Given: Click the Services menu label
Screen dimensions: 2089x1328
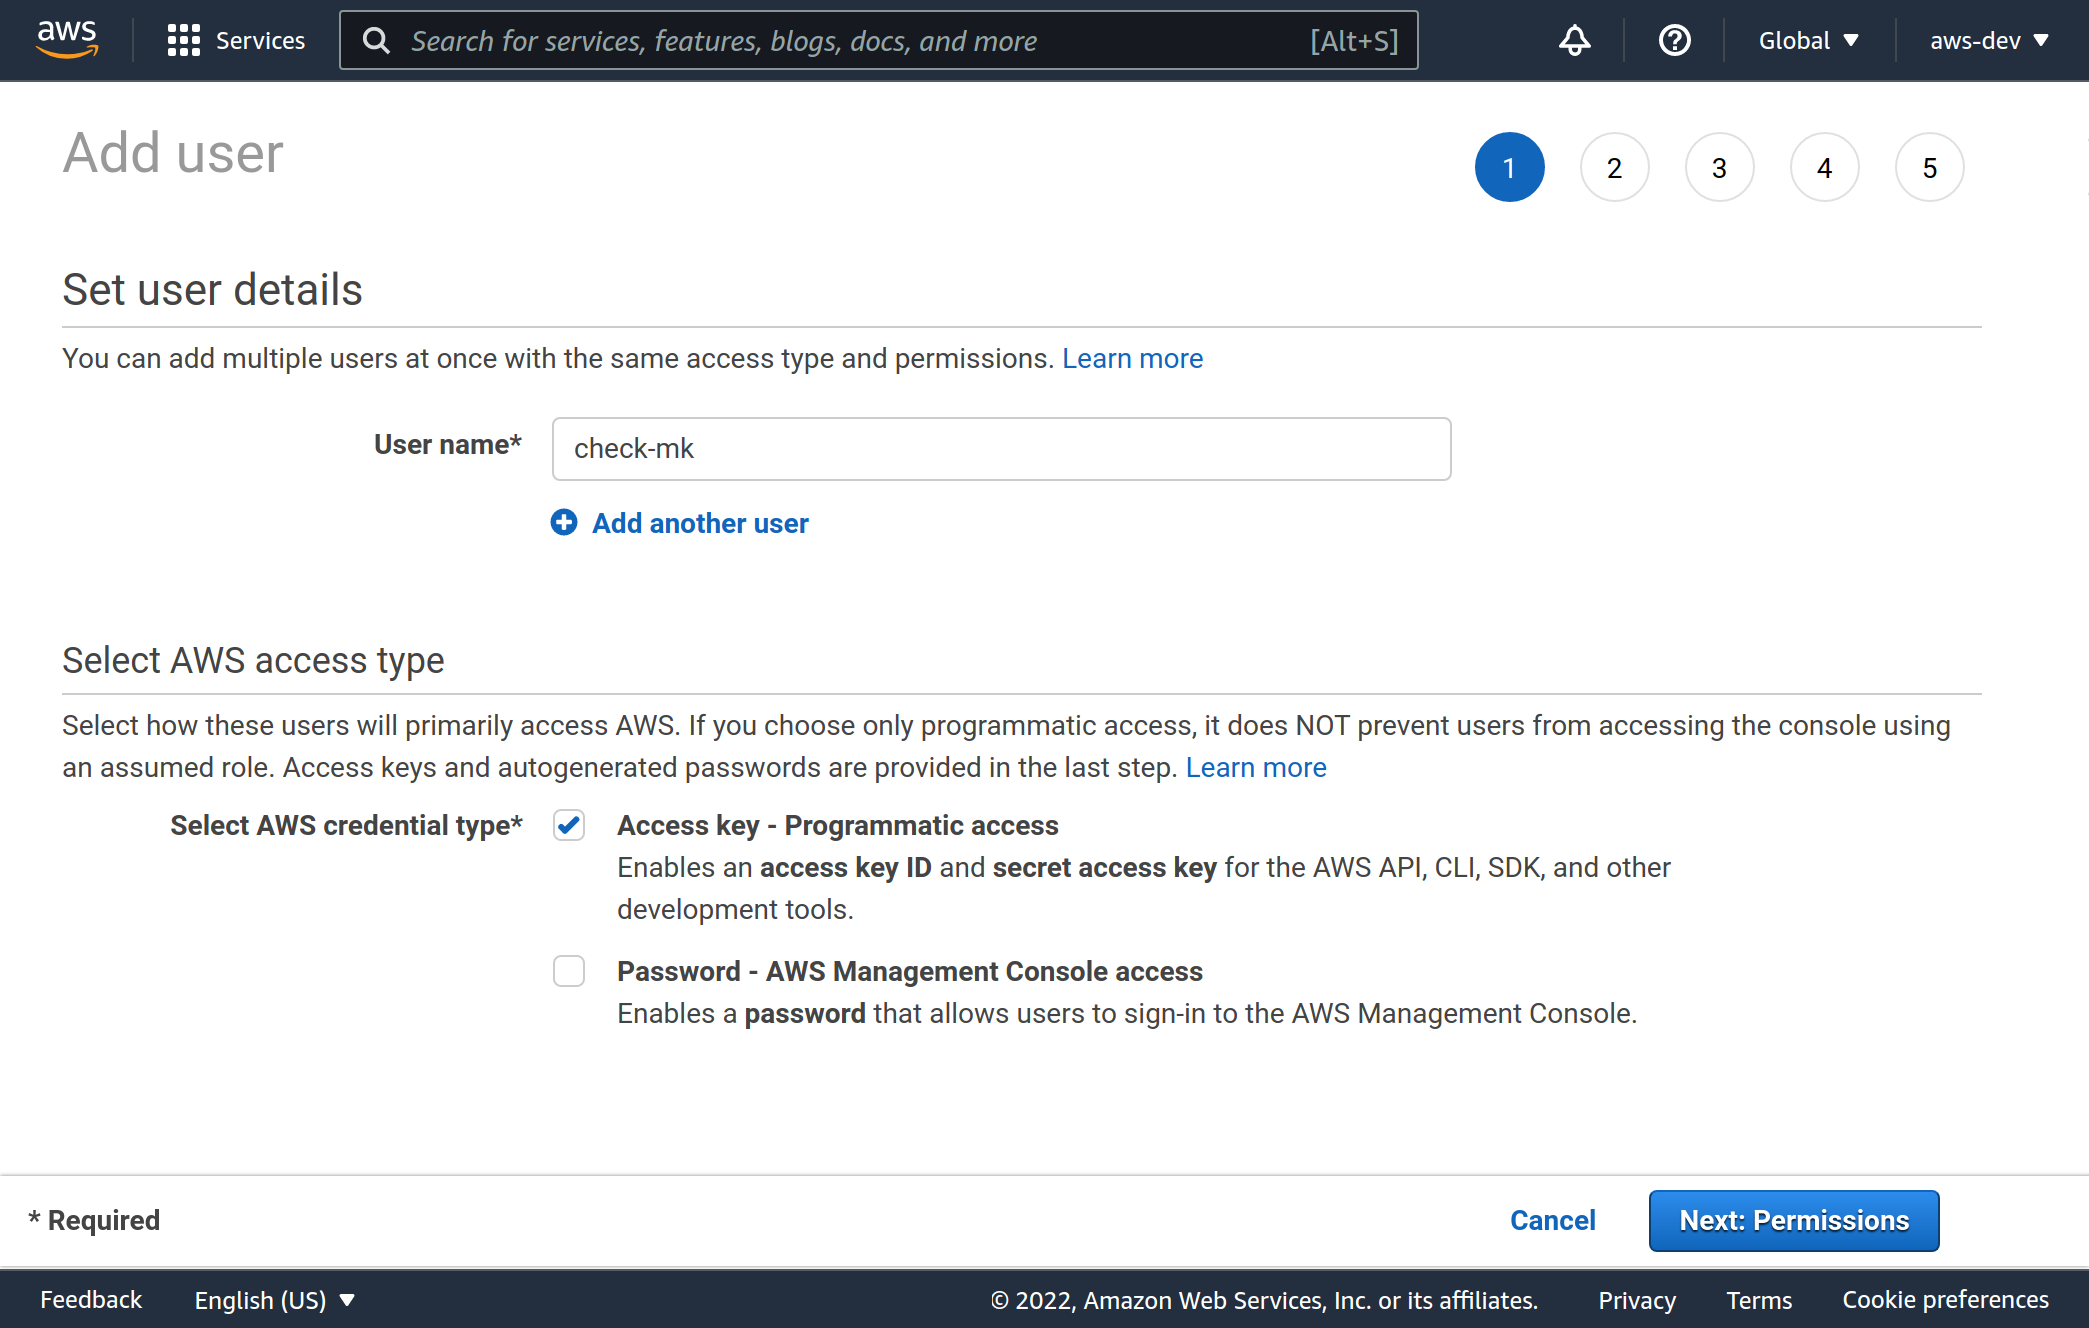Looking at the screenshot, I should (260, 40).
